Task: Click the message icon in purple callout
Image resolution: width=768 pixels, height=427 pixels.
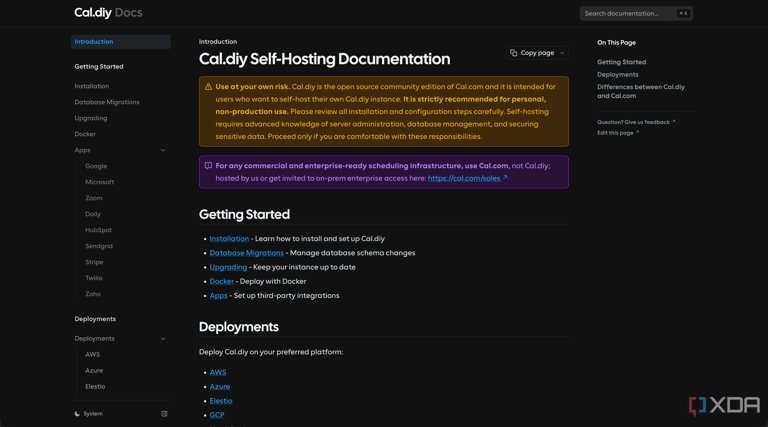Action: click(x=208, y=166)
